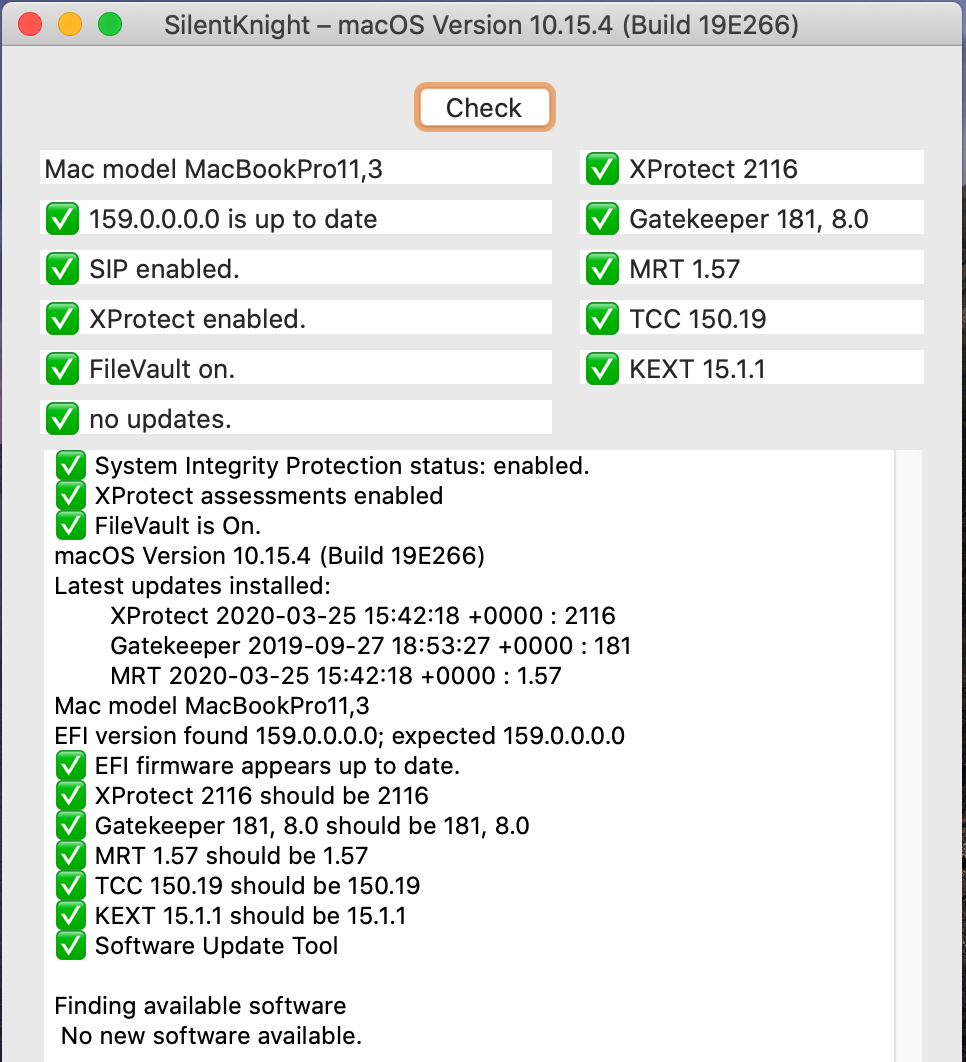Click checkmark next to 'no updates.'
This screenshot has width=966, height=1062.
tap(62, 419)
